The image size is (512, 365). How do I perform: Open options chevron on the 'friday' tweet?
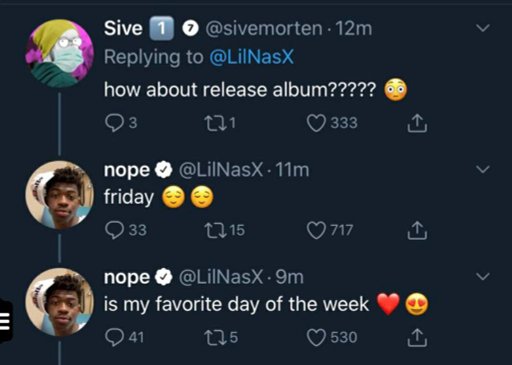pyautogui.click(x=483, y=169)
